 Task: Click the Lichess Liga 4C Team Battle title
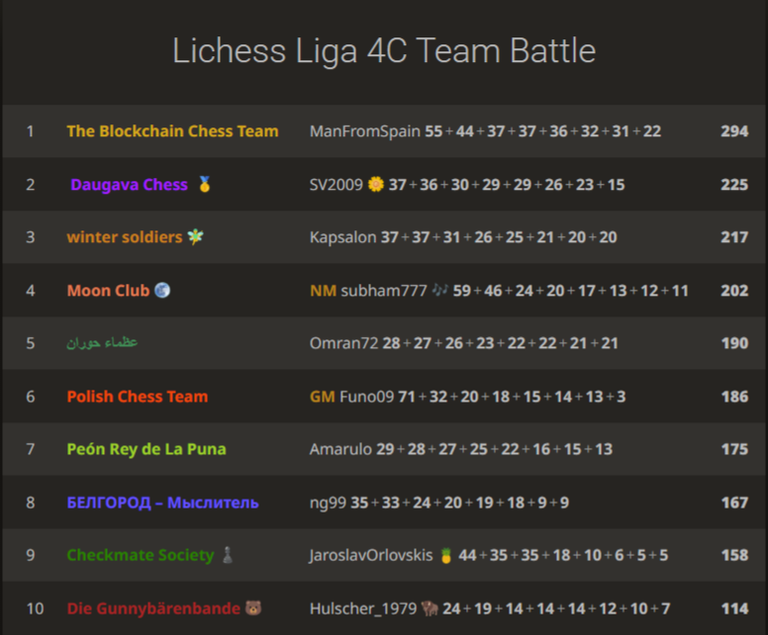pyautogui.click(x=384, y=50)
